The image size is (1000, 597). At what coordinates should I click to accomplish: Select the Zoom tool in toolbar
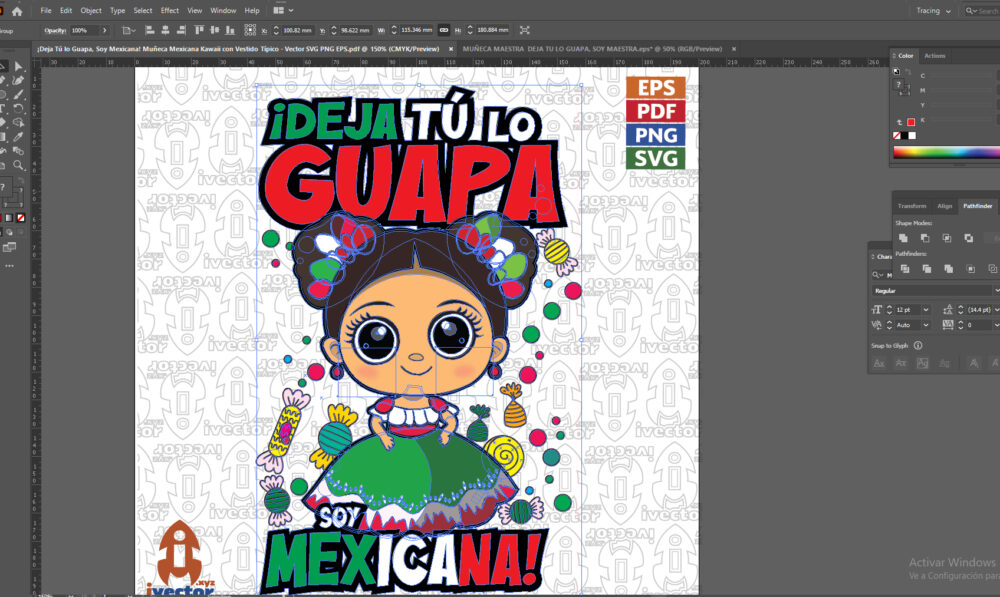coord(18,165)
